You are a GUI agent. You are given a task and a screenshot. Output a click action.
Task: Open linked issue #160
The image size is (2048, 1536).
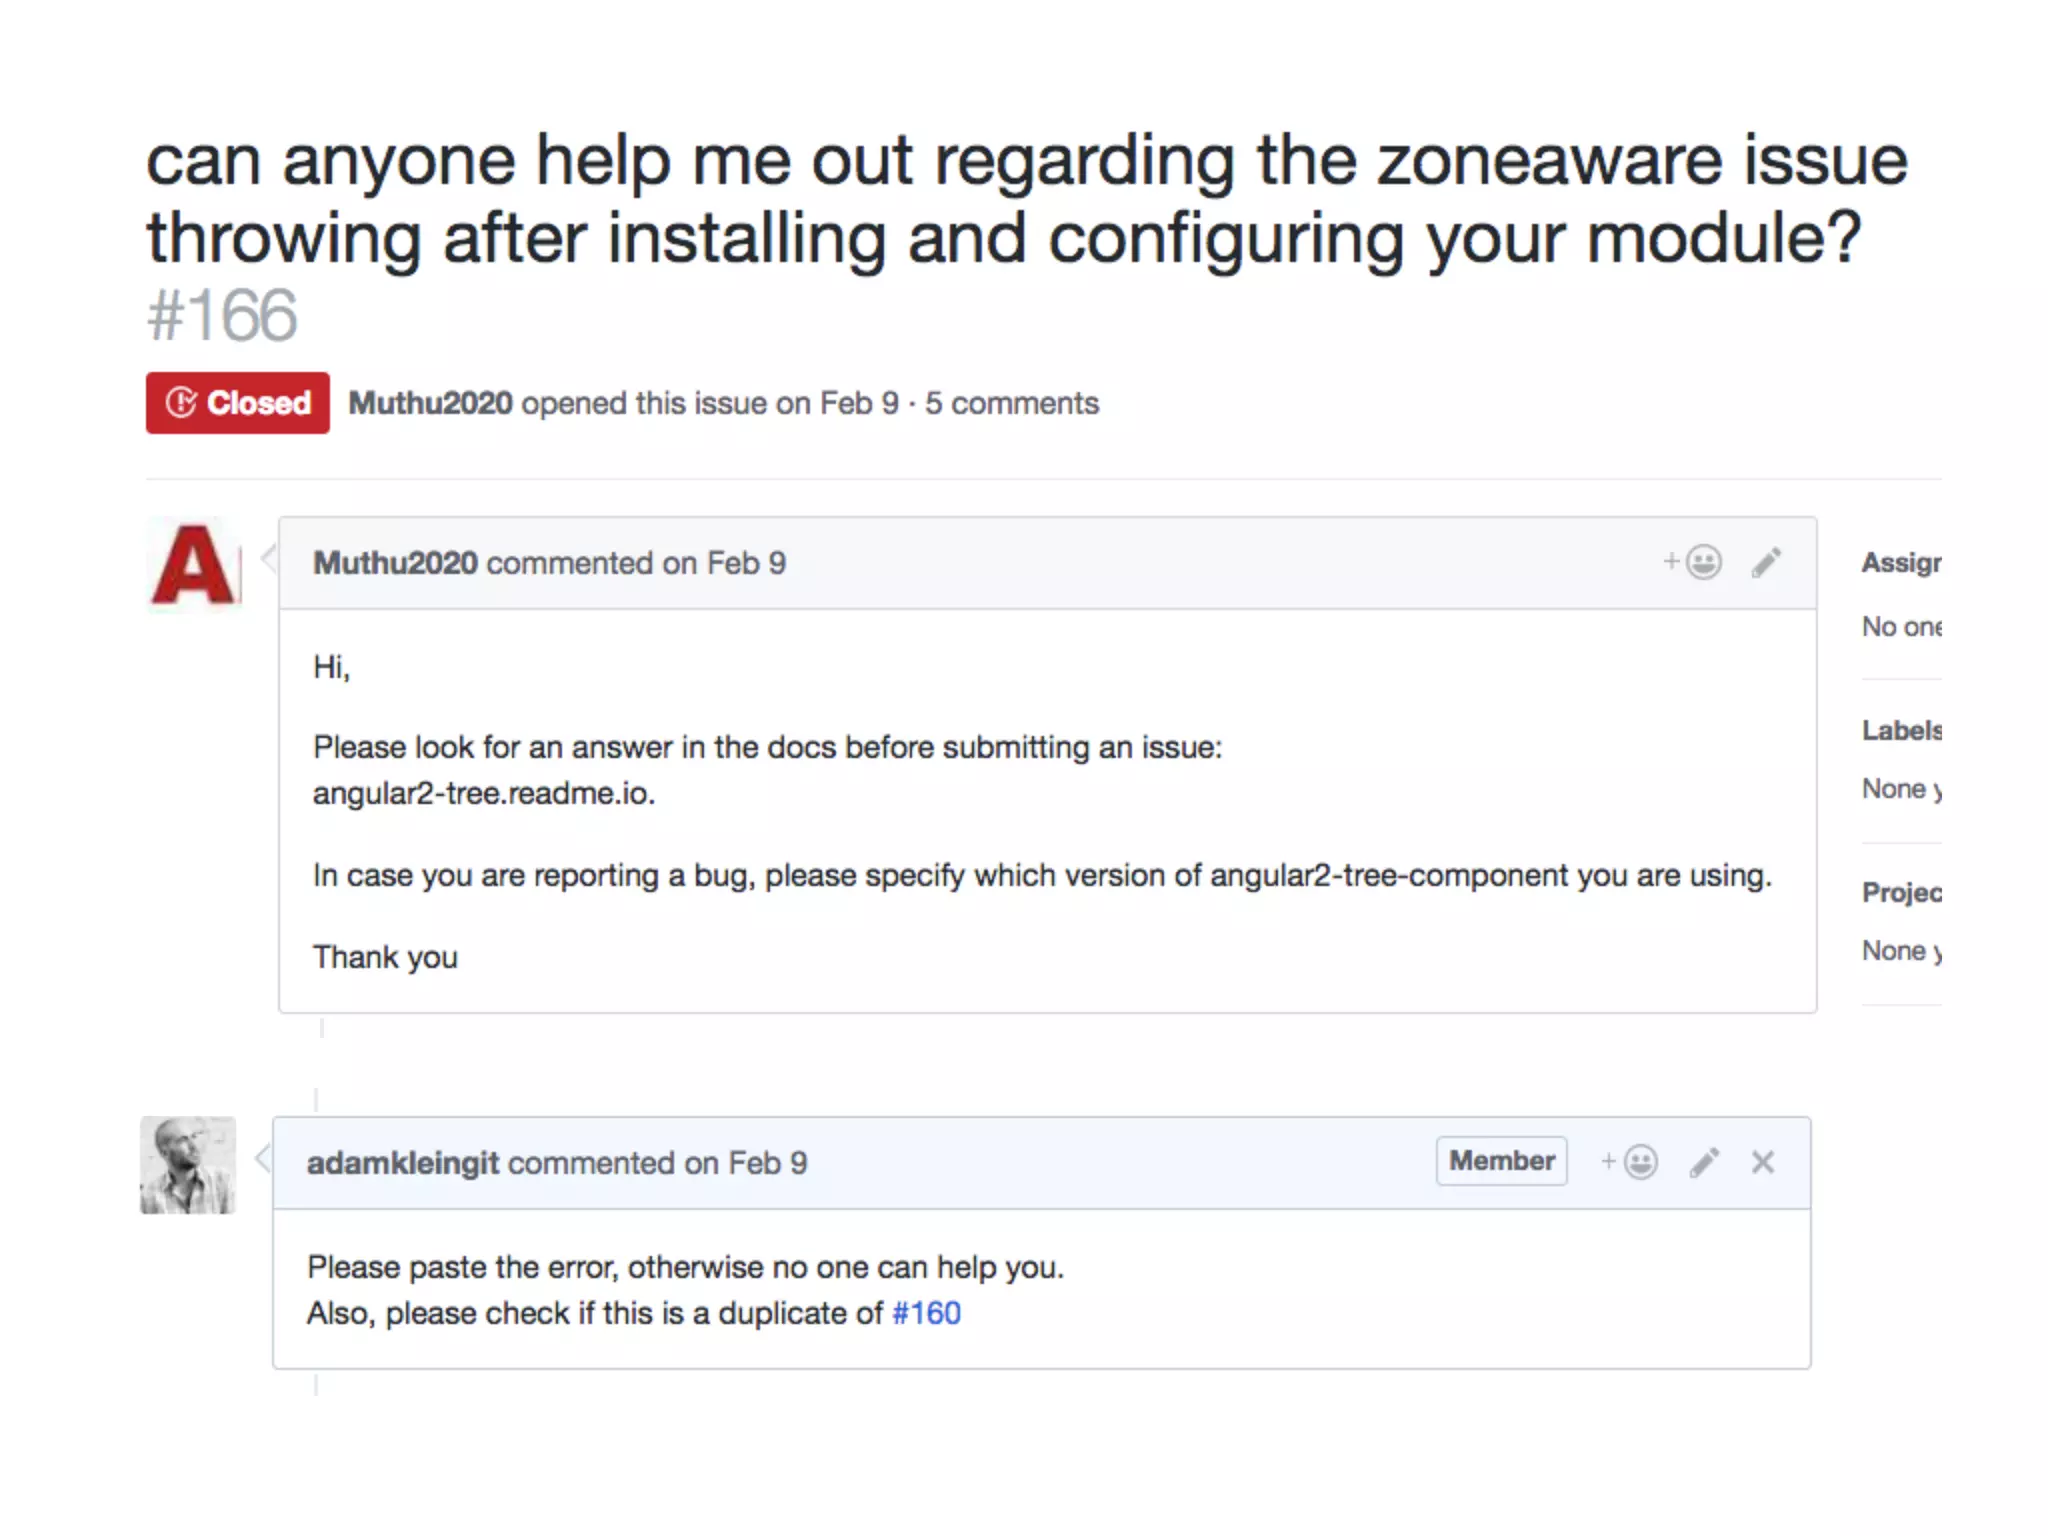pyautogui.click(x=926, y=1313)
